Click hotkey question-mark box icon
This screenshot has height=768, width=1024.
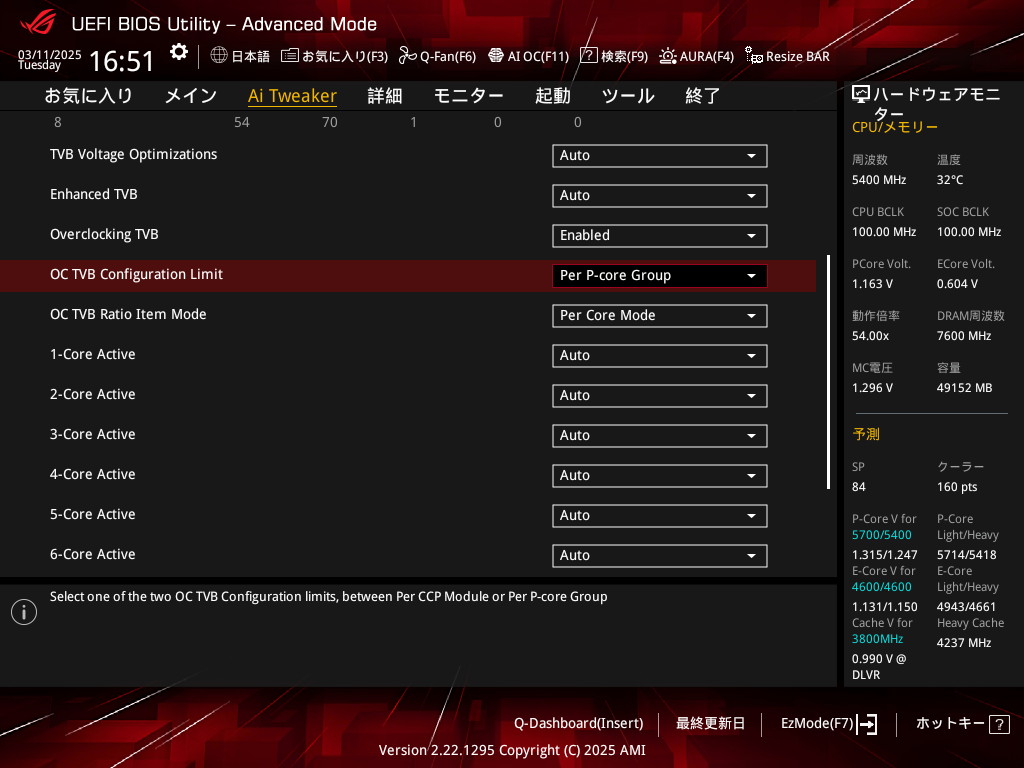tap(999, 724)
